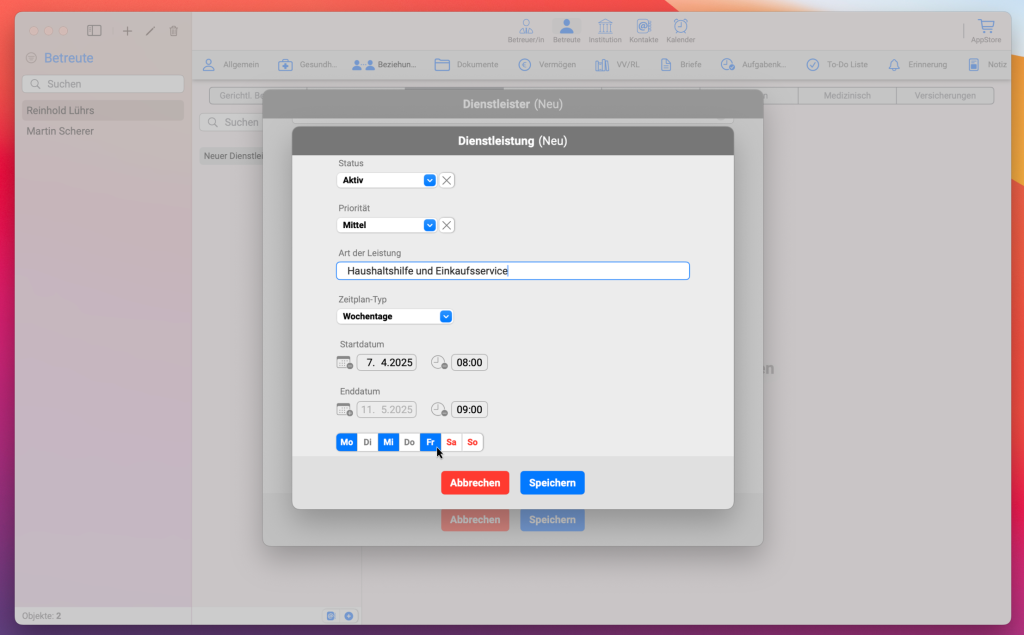Viewport: 1024px width, 635px height.
Task: Toggle the Sa weekday button
Action: coord(452,442)
